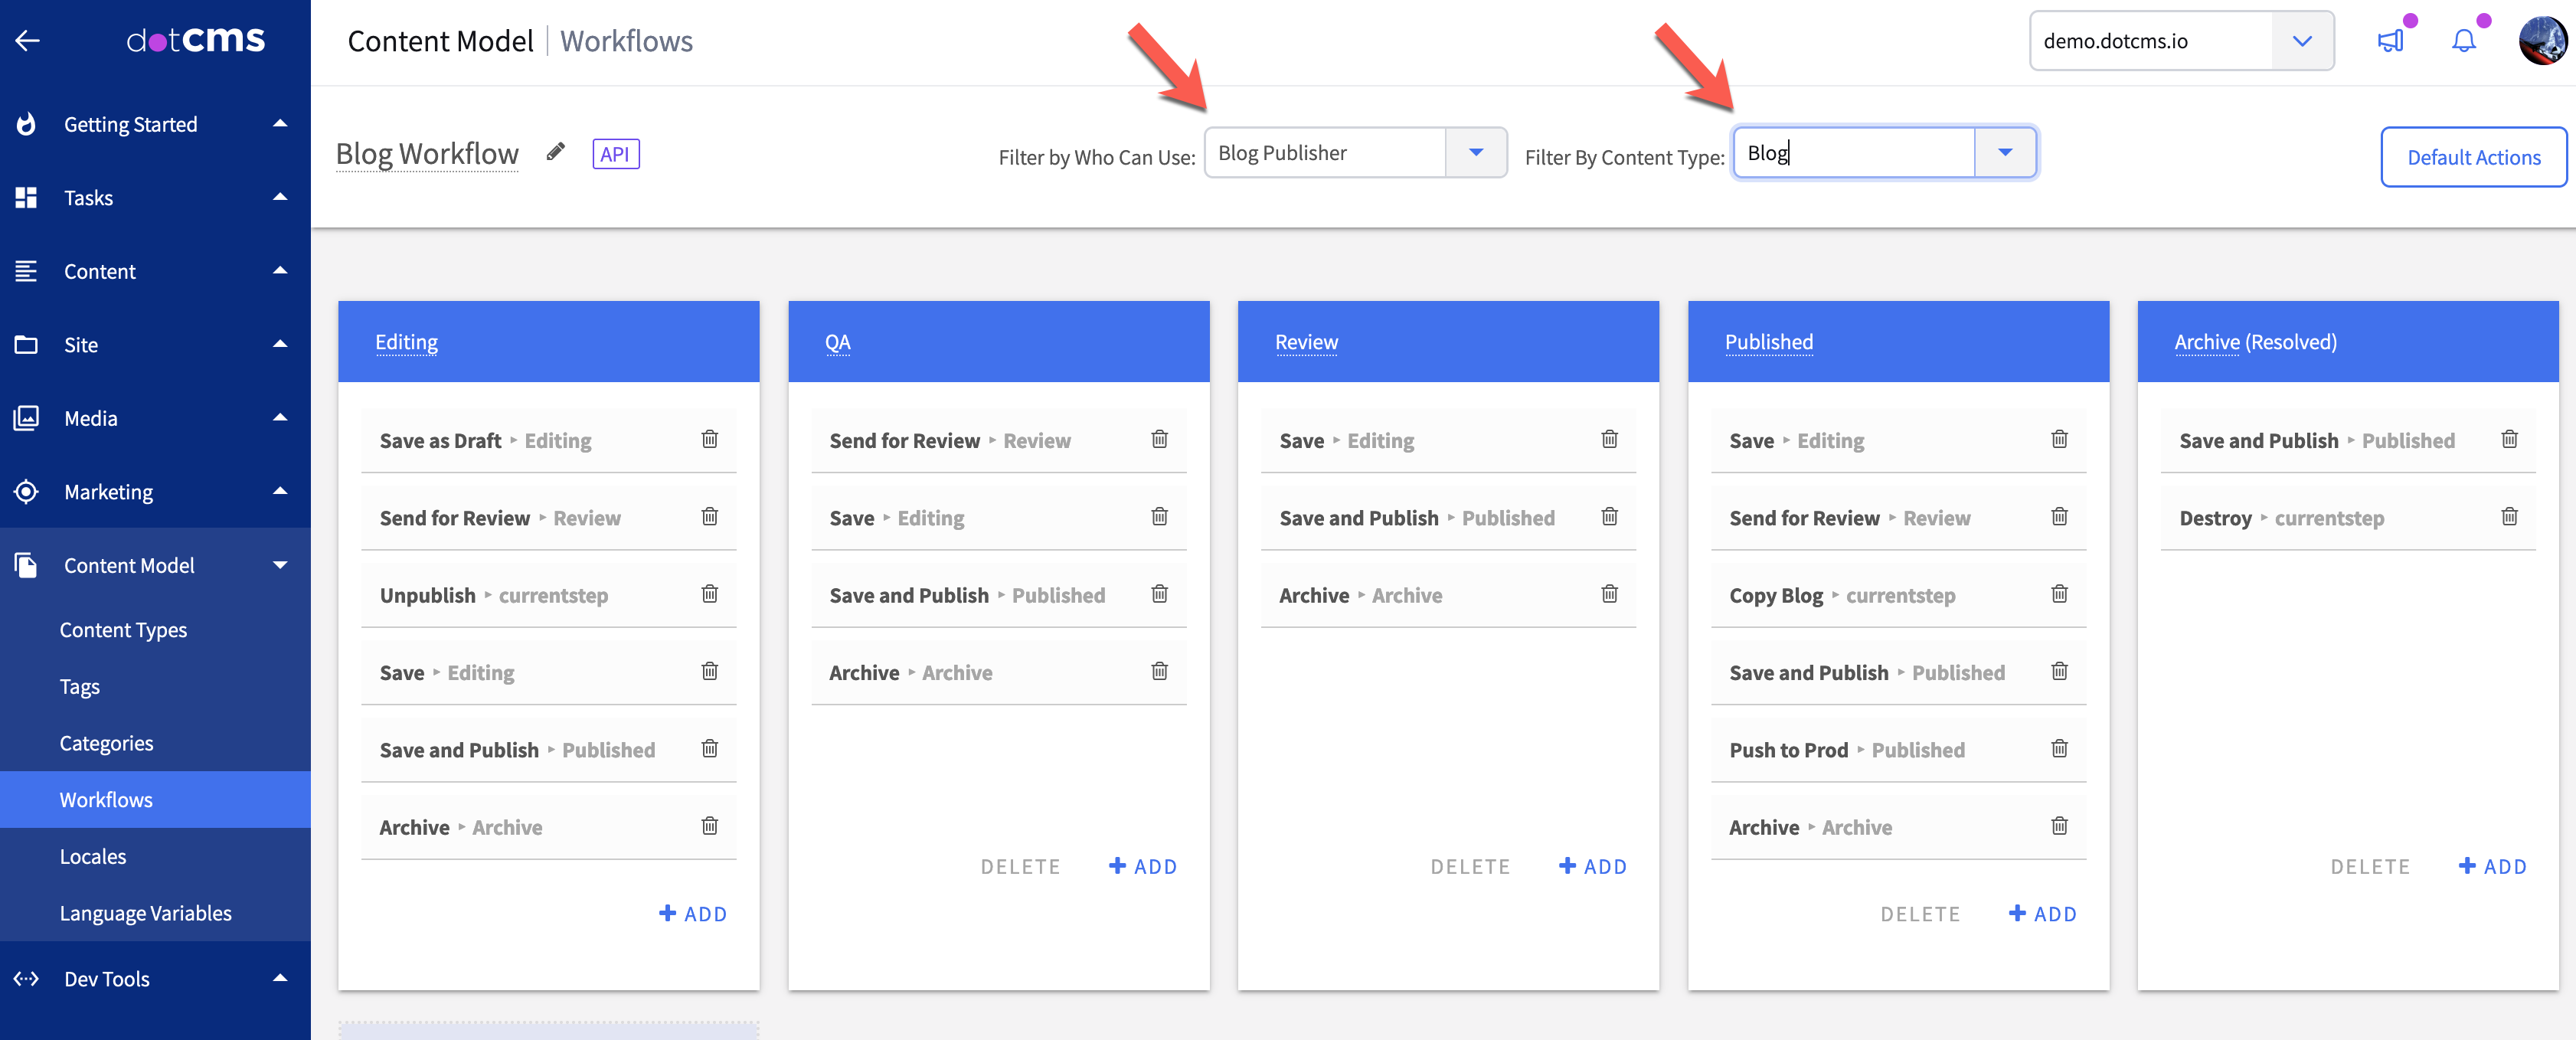The height and width of the screenshot is (1040, 2576).
Task: Click ADD in the QA step
Action: click(x=1143, y=866)
